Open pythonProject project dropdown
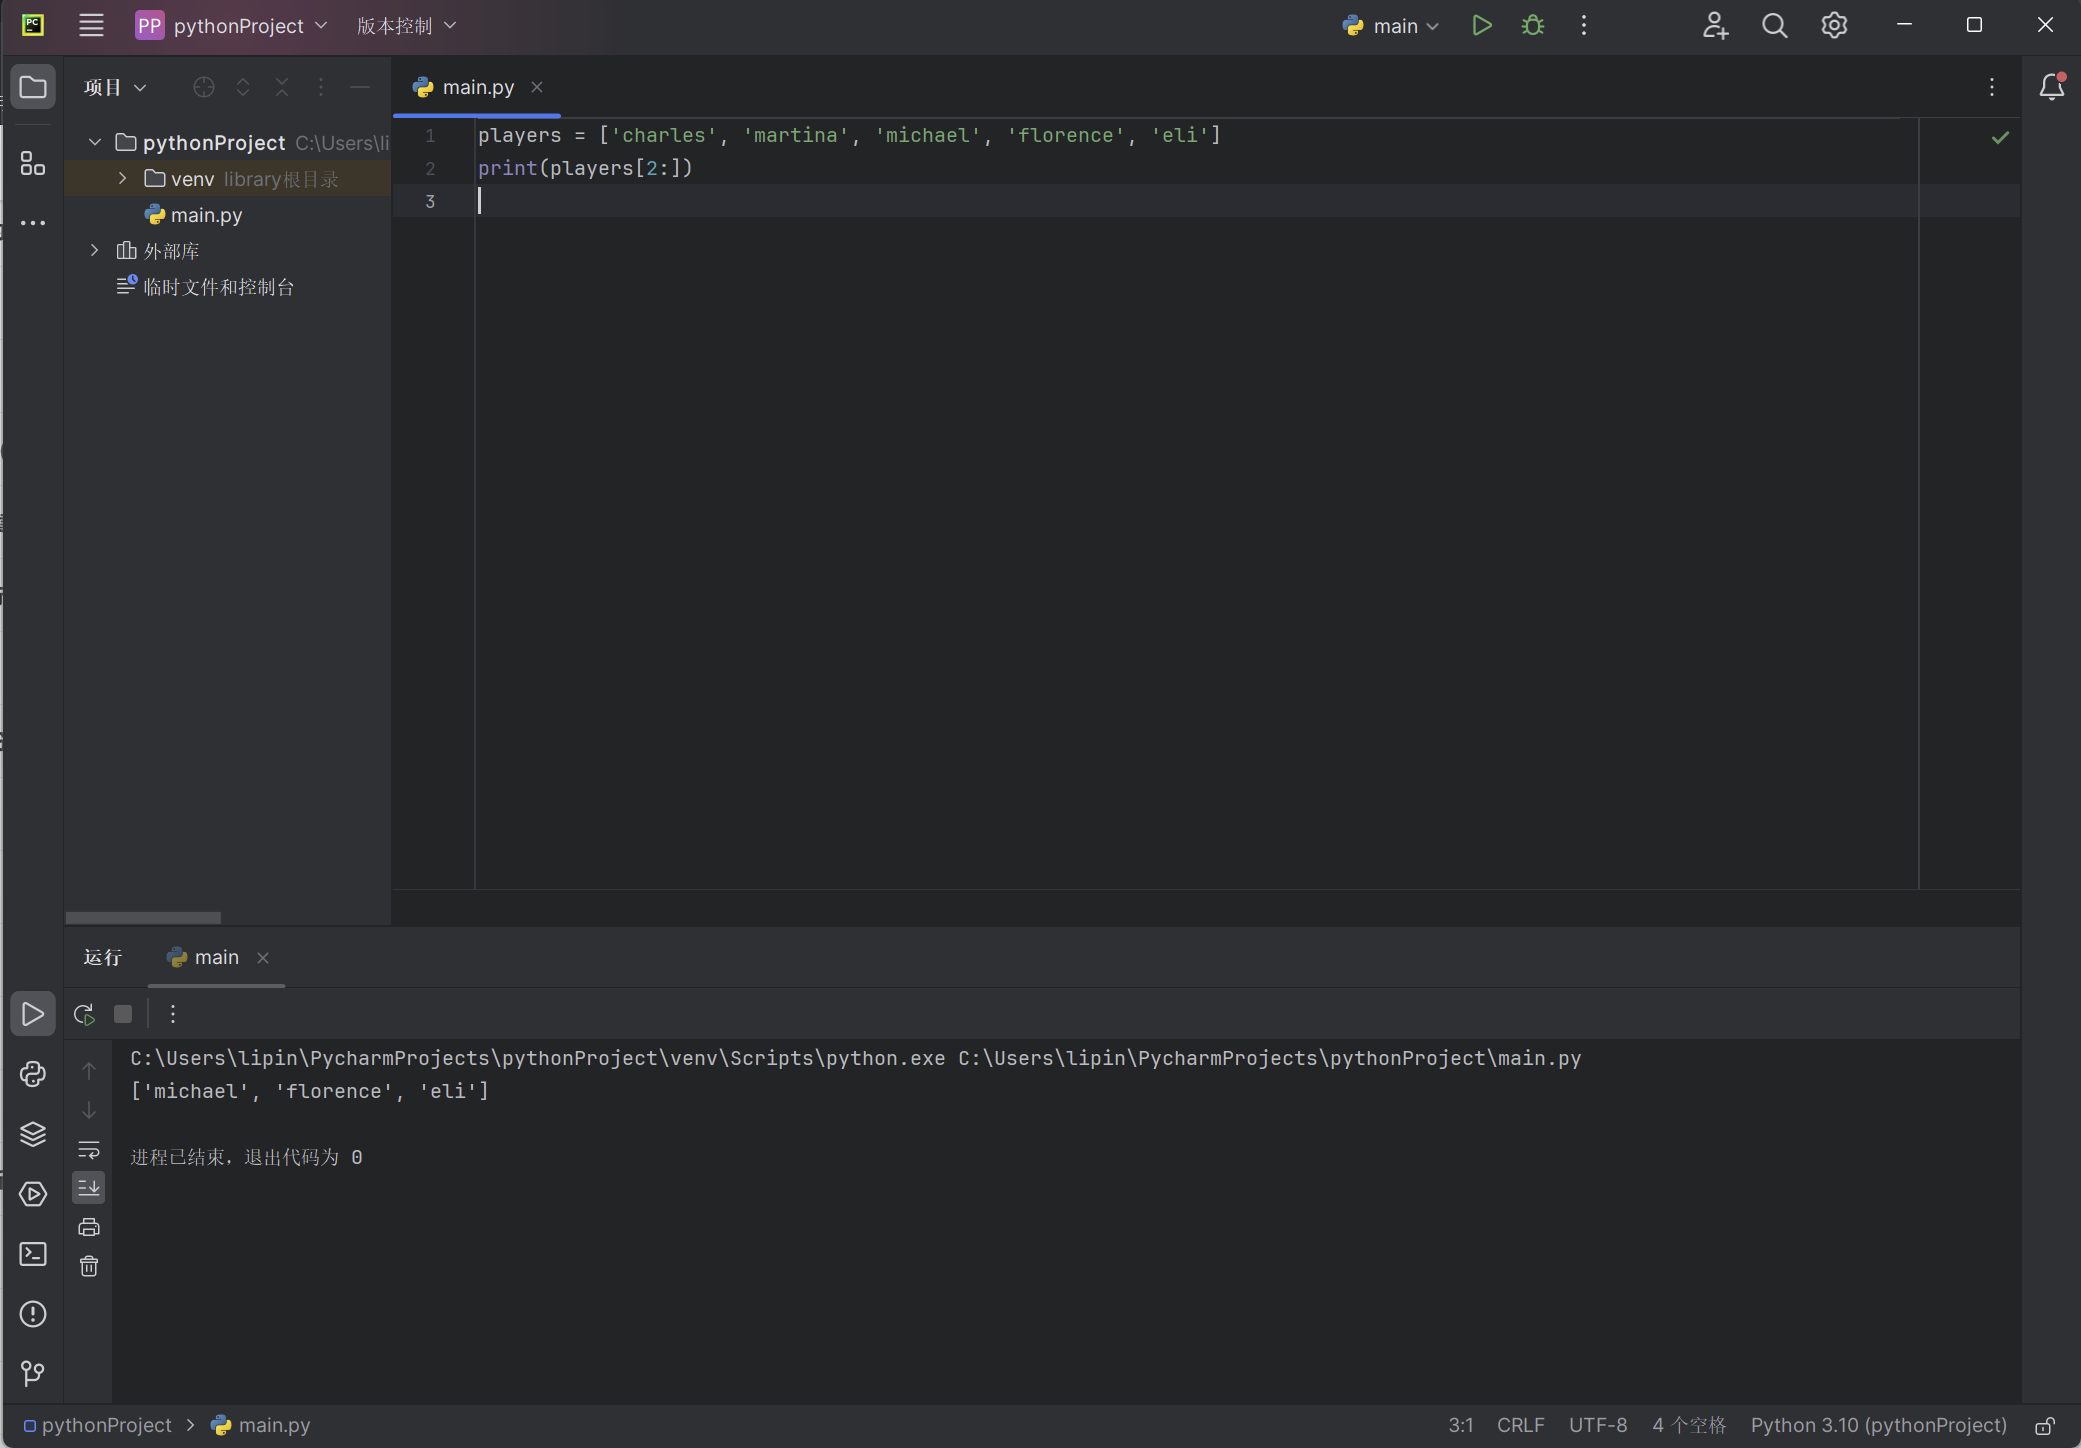2081x1448 pixels. coord(232,26)
